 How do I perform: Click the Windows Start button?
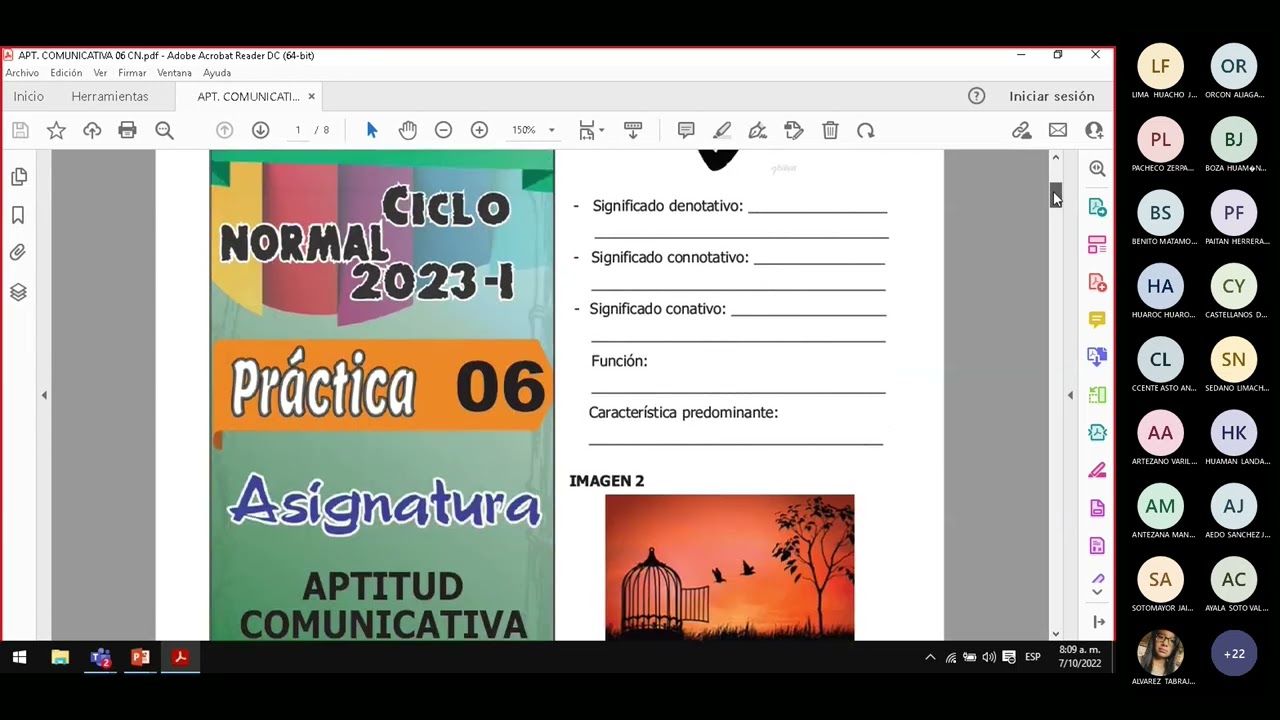19,657
